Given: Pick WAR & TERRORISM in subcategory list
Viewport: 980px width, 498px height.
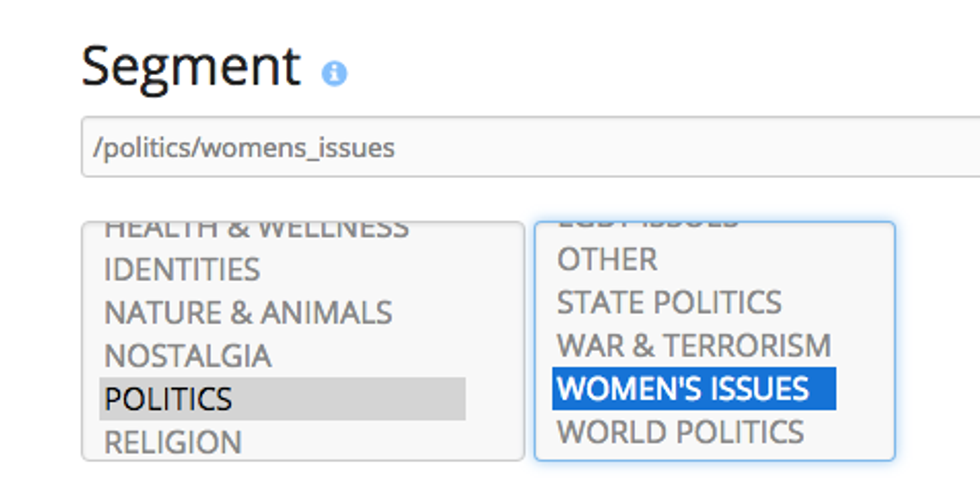Looking at the screenshot, I should click(694, 346).
